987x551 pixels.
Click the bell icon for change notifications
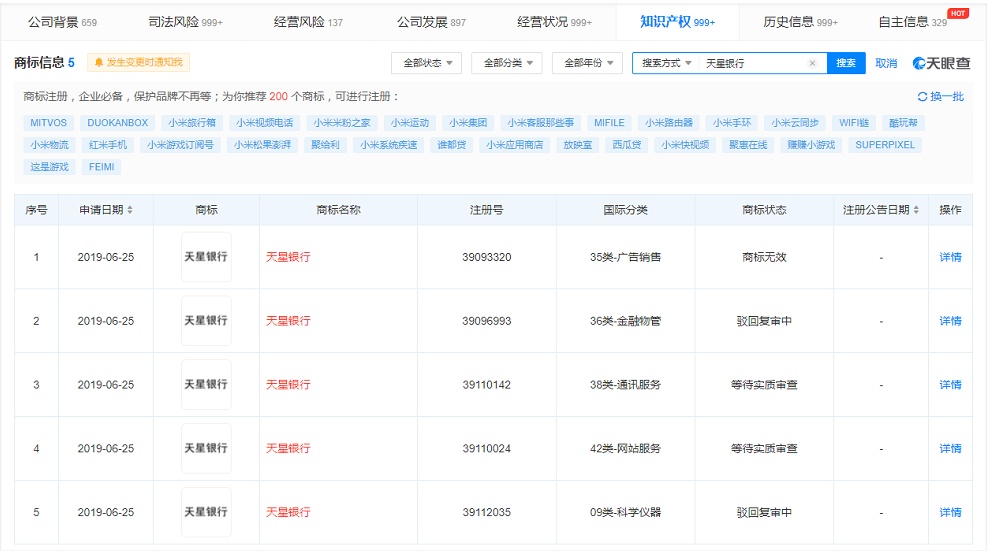99,63
